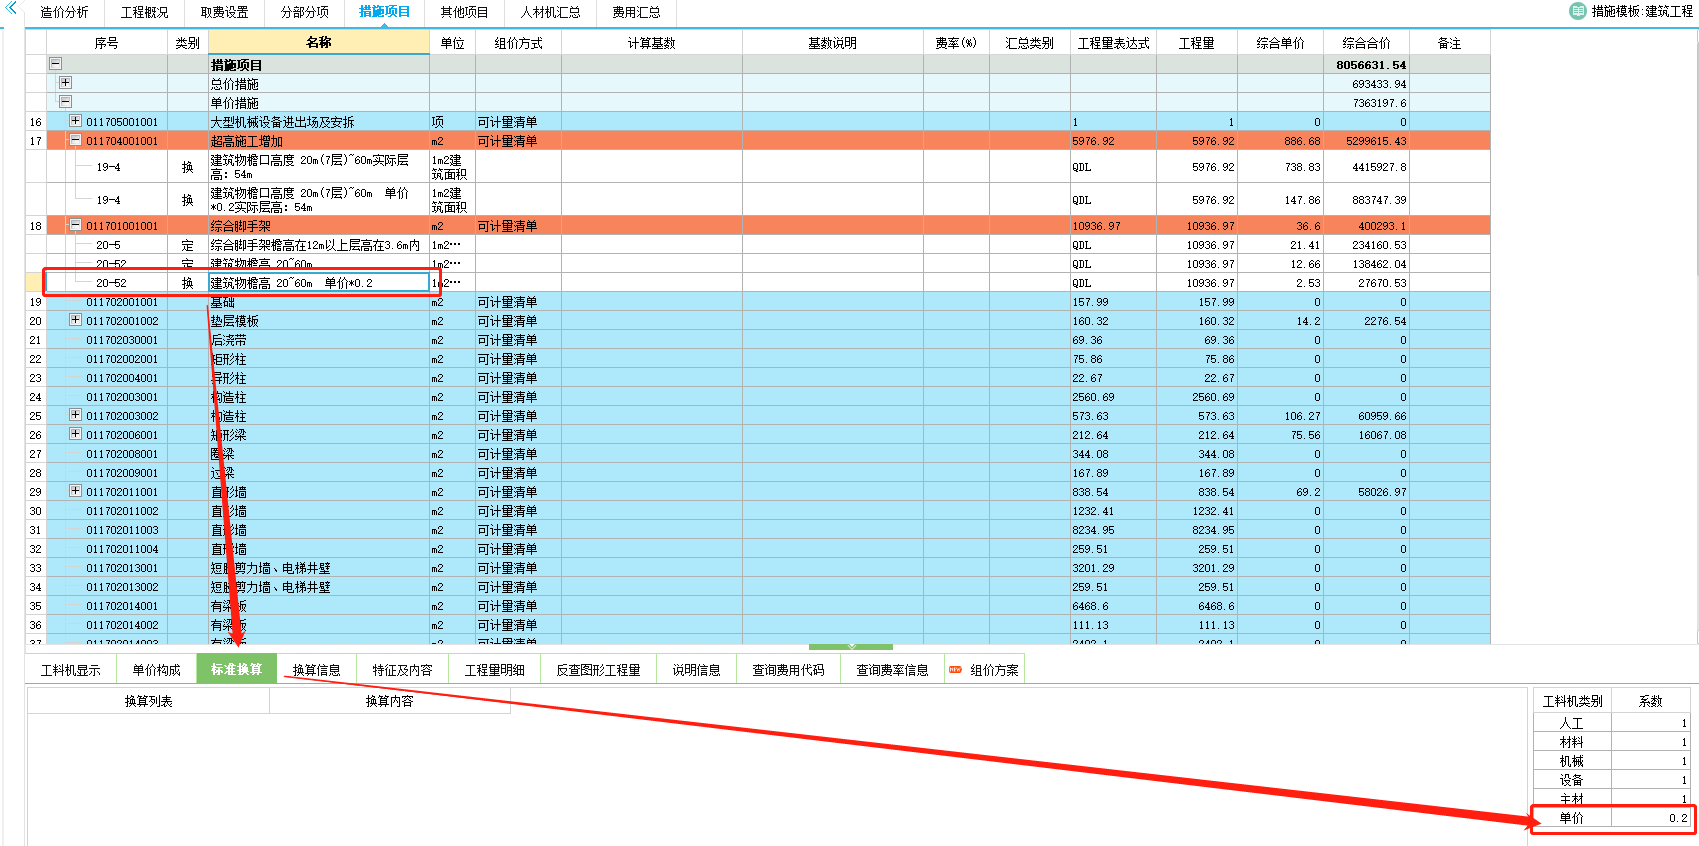Open the 人材机汇总 tab

pyautogui.click(x=550, y=12)
